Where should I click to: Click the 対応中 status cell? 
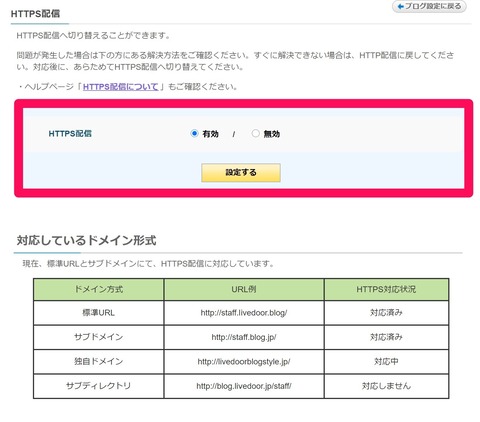[x=386, y=361]
